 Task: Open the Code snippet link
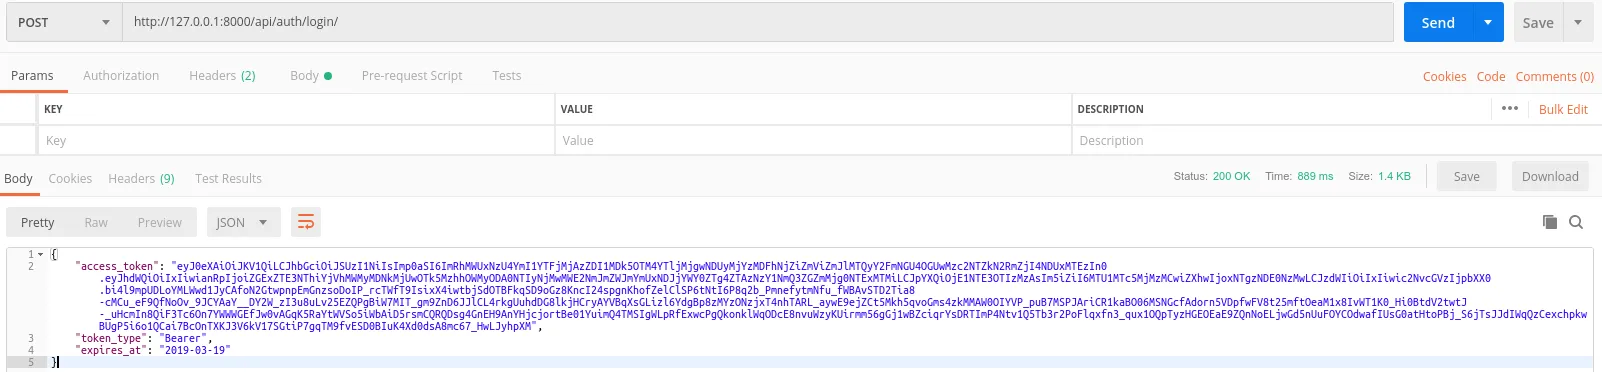pos(1491,76)
